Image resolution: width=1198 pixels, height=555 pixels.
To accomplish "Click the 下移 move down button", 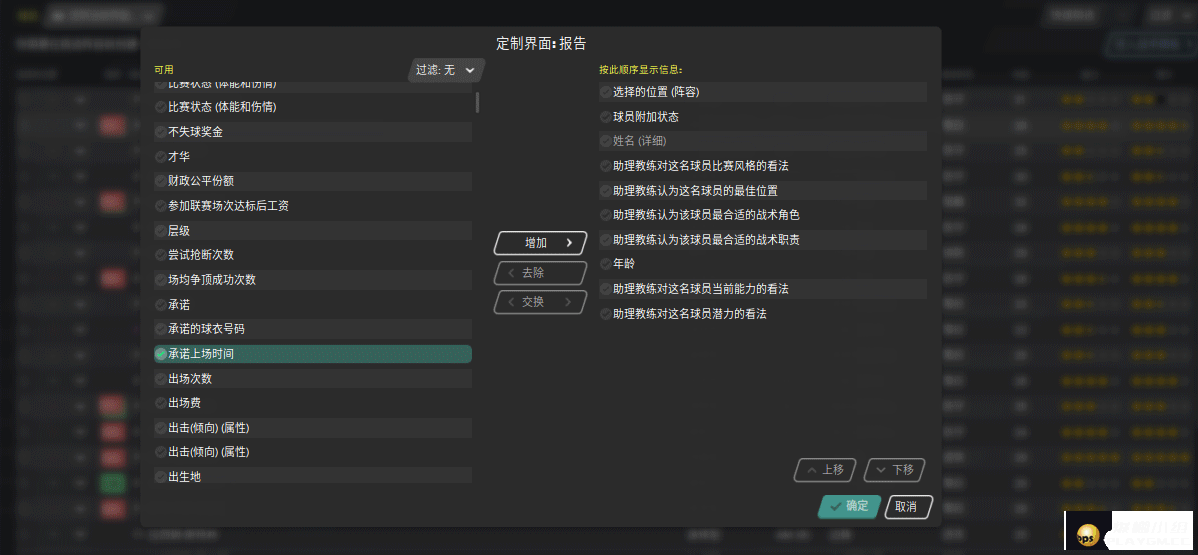I will point(895,470).
